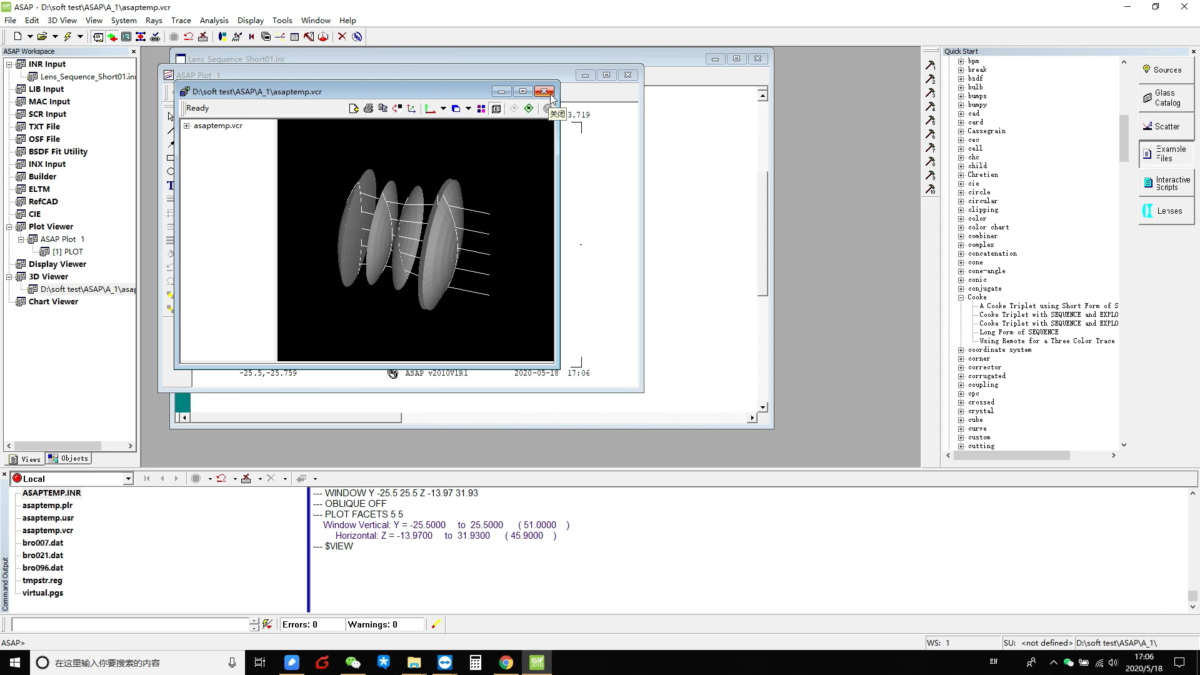Select bro007.dat in the file list
The width and height of the screenshot is (1200, 675).
coord(43,543)
